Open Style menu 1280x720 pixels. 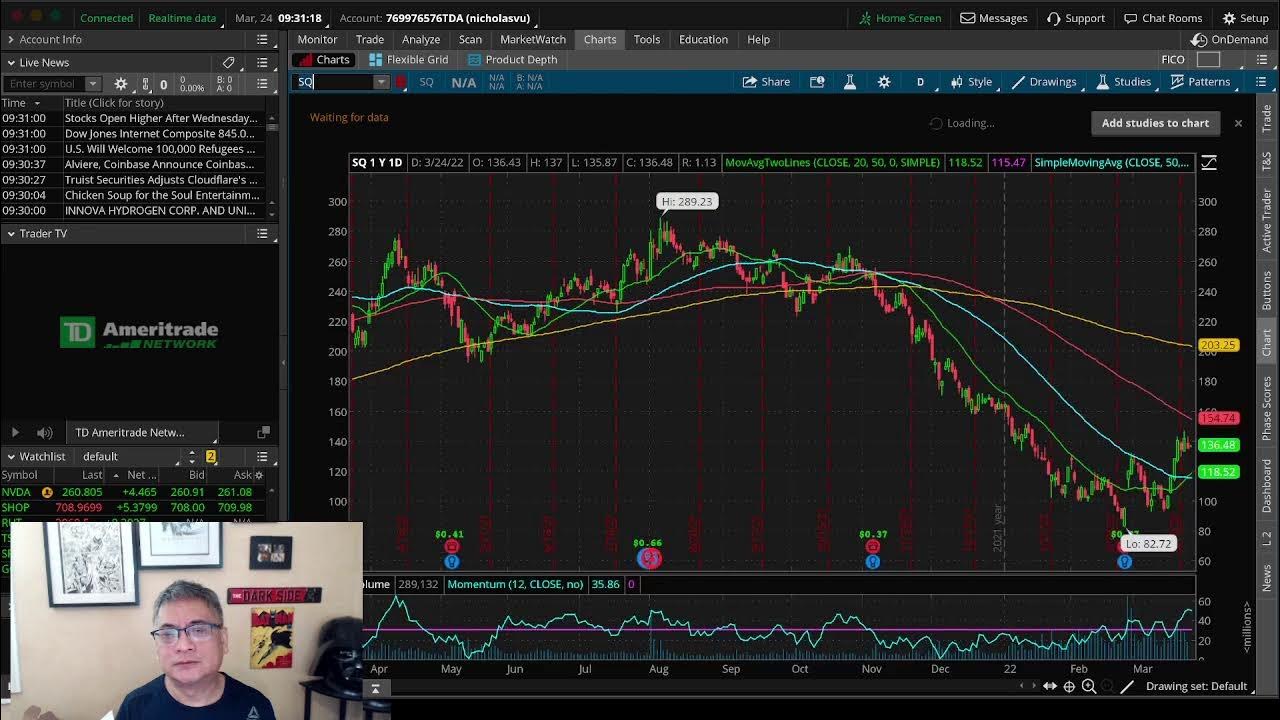tap(971, 82)
